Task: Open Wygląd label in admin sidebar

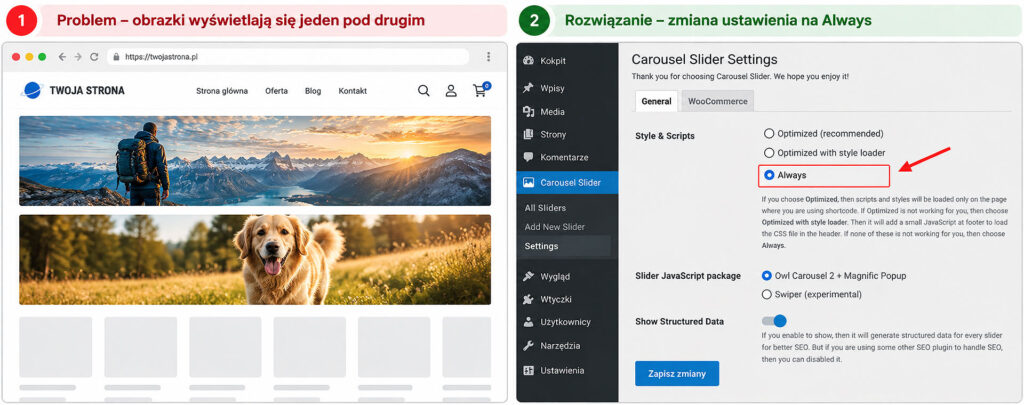Action: pyautogui.click(x=555, y=276)
